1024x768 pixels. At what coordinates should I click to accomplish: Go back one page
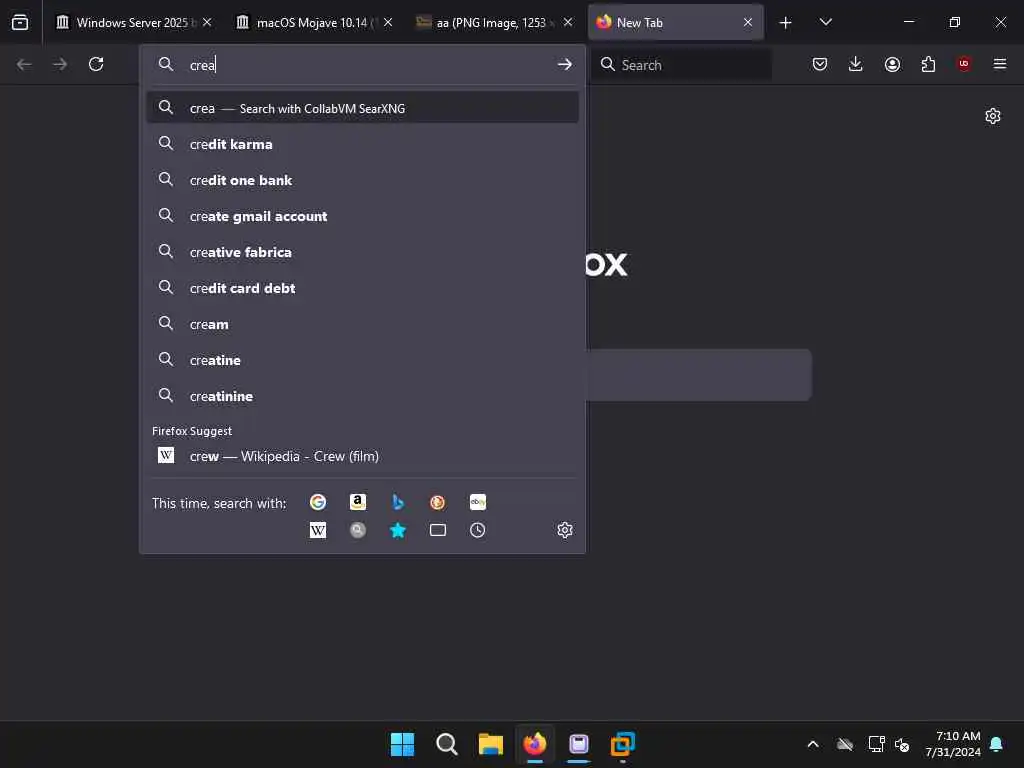[24, 64]
